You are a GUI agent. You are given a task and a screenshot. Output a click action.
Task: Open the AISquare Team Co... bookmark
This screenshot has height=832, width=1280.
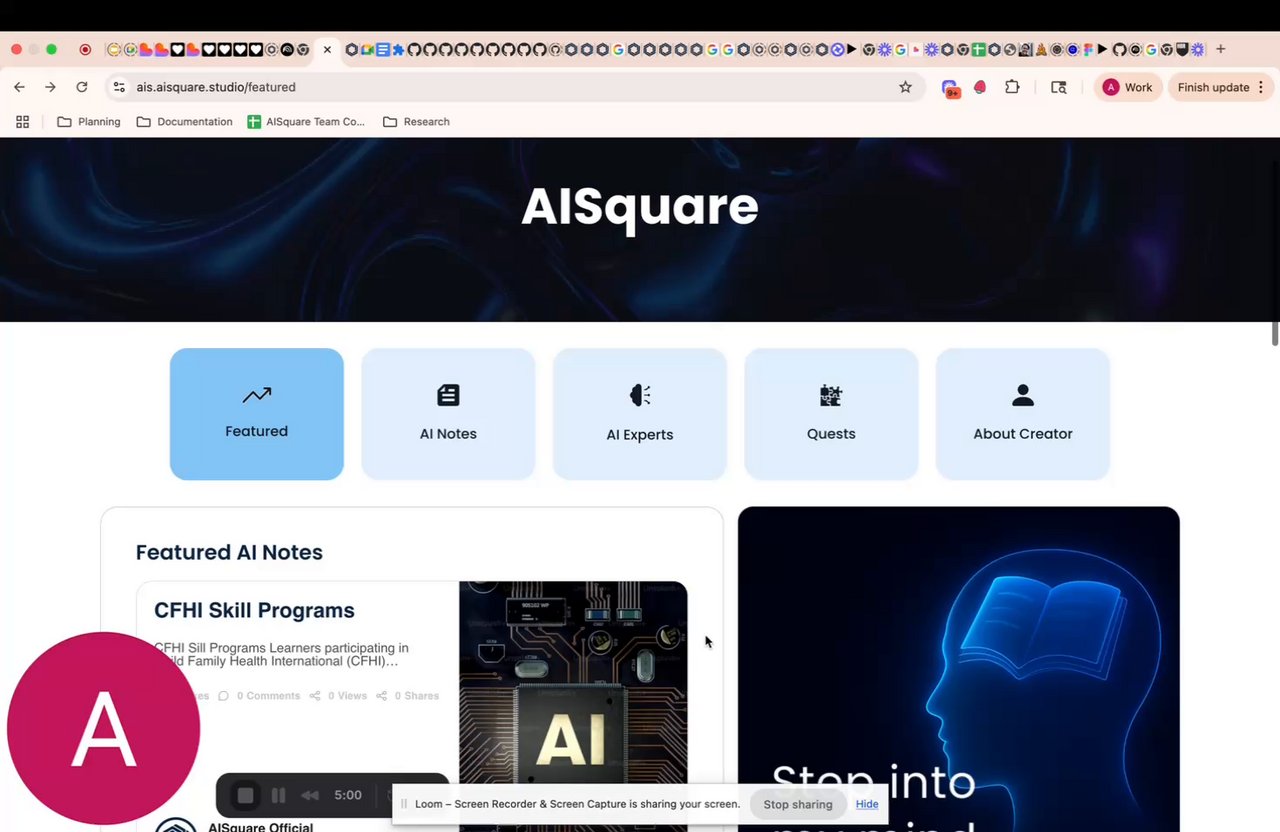(306, 122)
